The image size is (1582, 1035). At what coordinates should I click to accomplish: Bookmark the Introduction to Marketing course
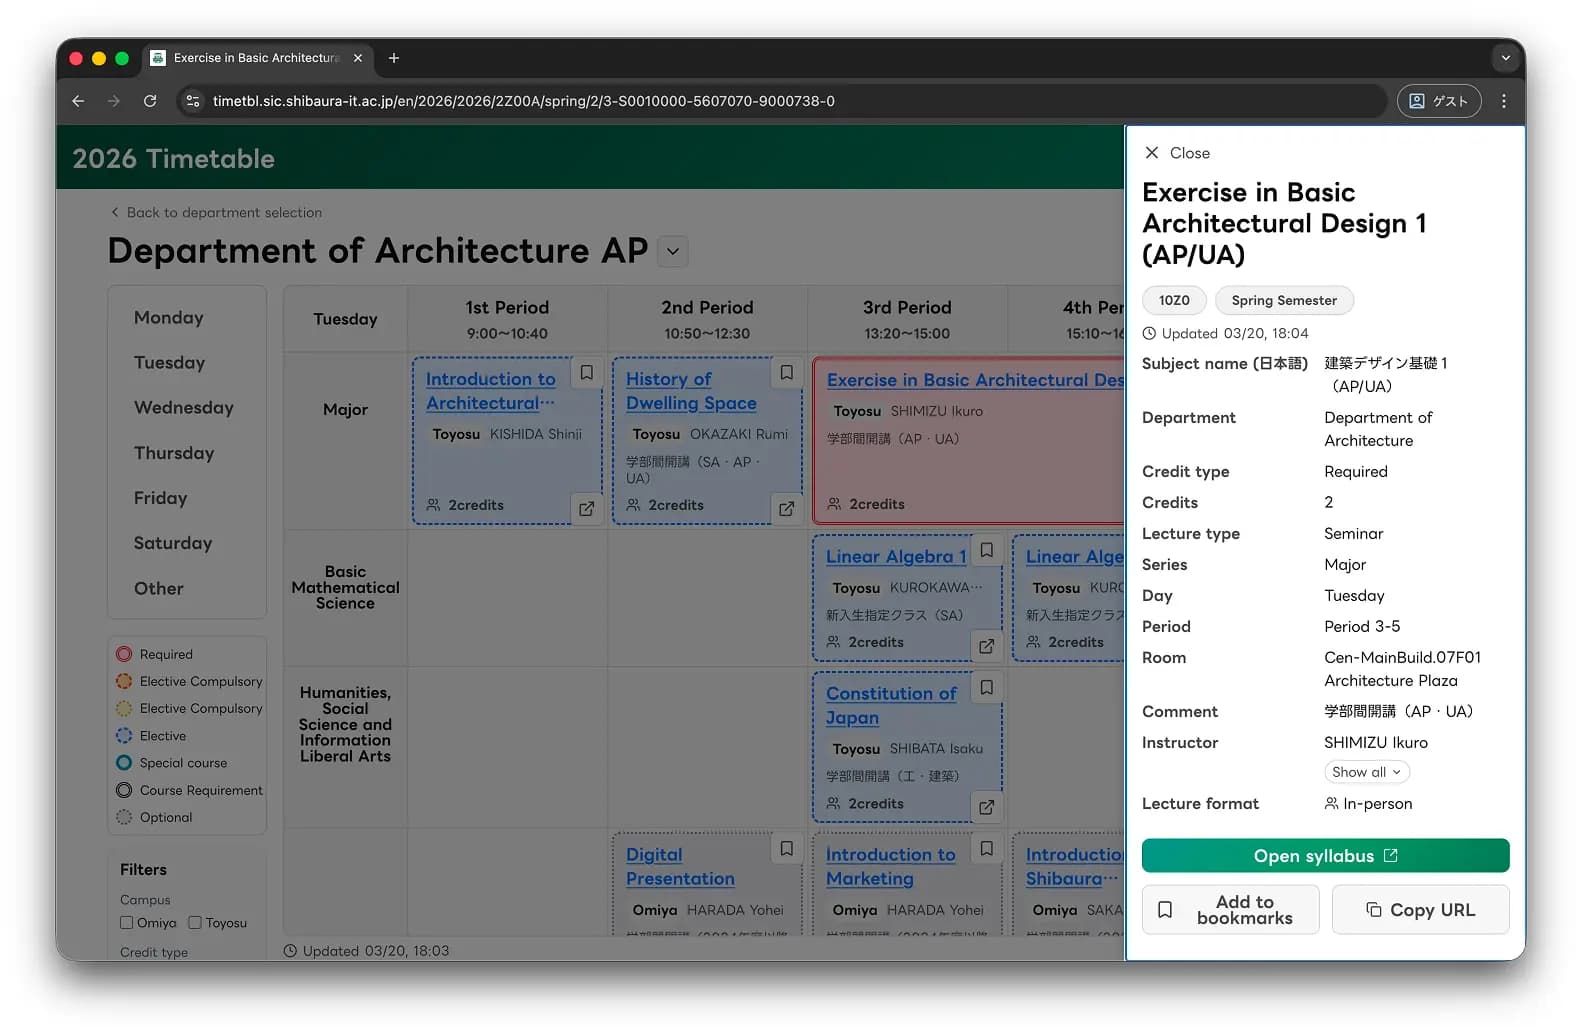tap(986, 849)
